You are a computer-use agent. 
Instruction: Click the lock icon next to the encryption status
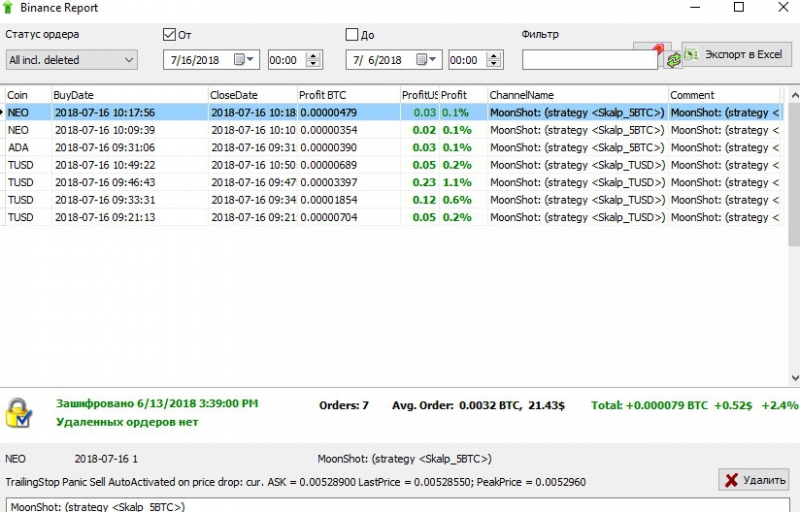coord(18,413)
